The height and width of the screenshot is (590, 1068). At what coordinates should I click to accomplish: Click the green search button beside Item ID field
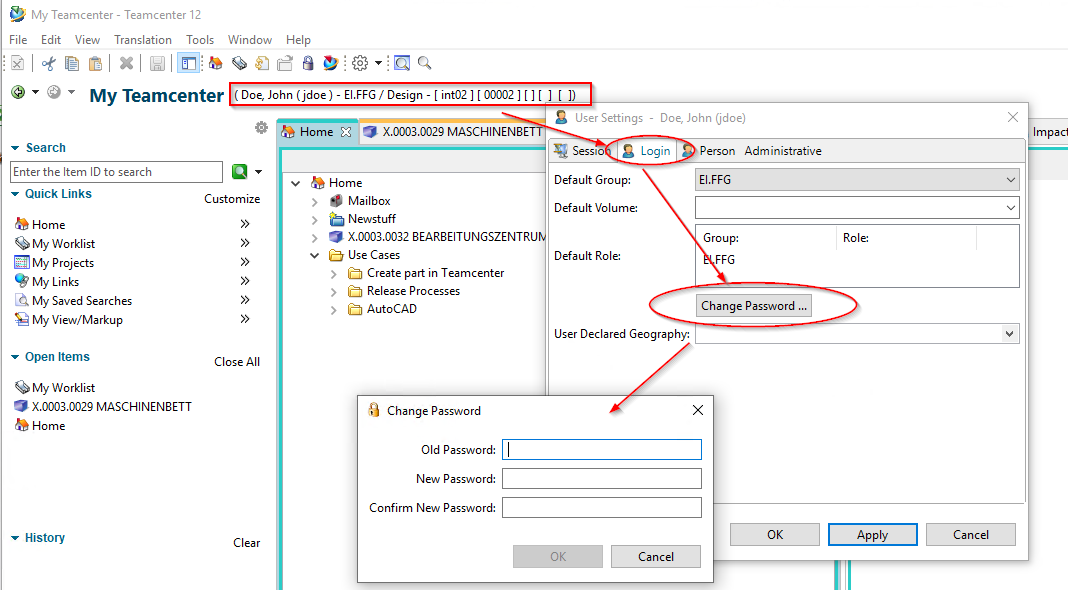pyautogui.click(x=240, y=172)
